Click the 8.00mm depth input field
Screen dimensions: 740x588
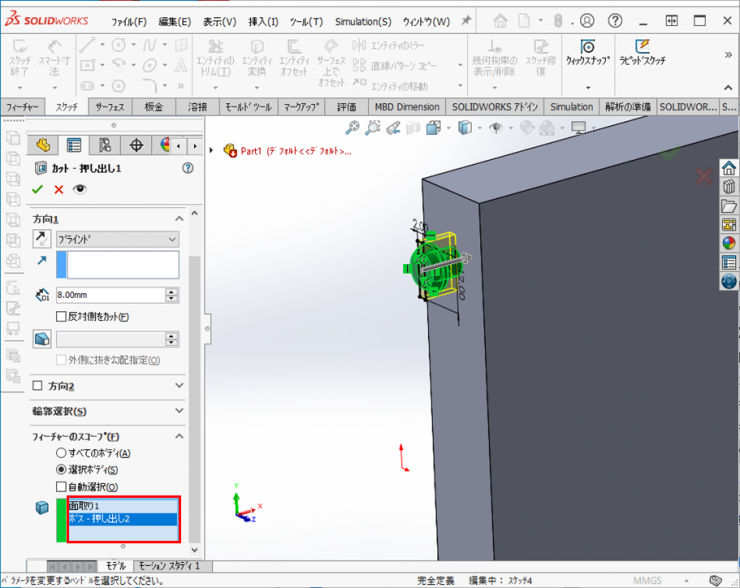(x=111, y=295)
